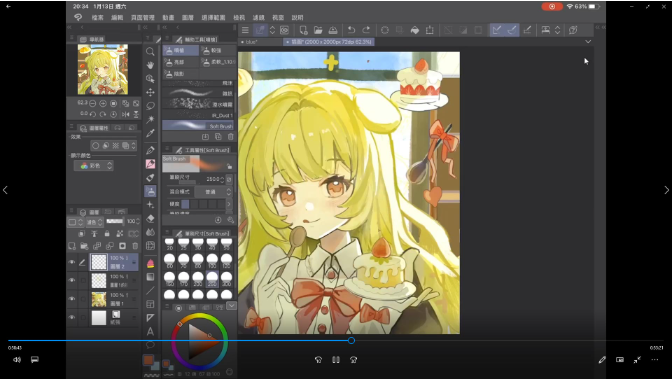Select the first airbrush sub tool group
The image size is (672, 379).
tap(180, 51)
